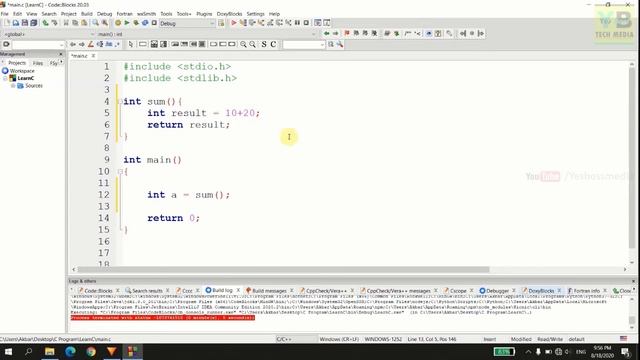Abort the build using the stop icon
The image size is (640, 360).
pos(154,23)
